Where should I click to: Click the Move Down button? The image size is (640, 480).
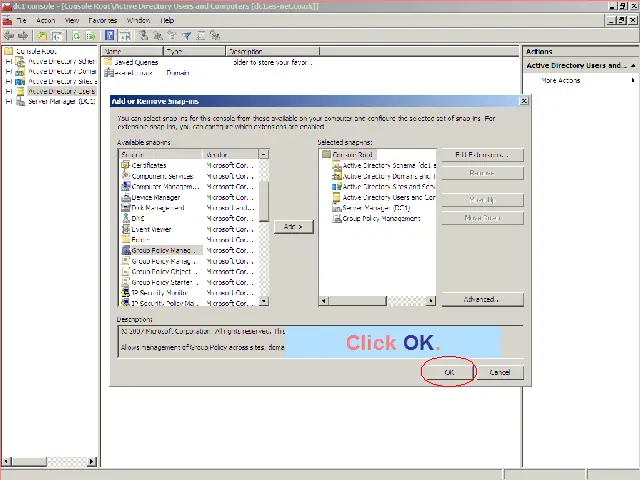(x=482, y=218)
